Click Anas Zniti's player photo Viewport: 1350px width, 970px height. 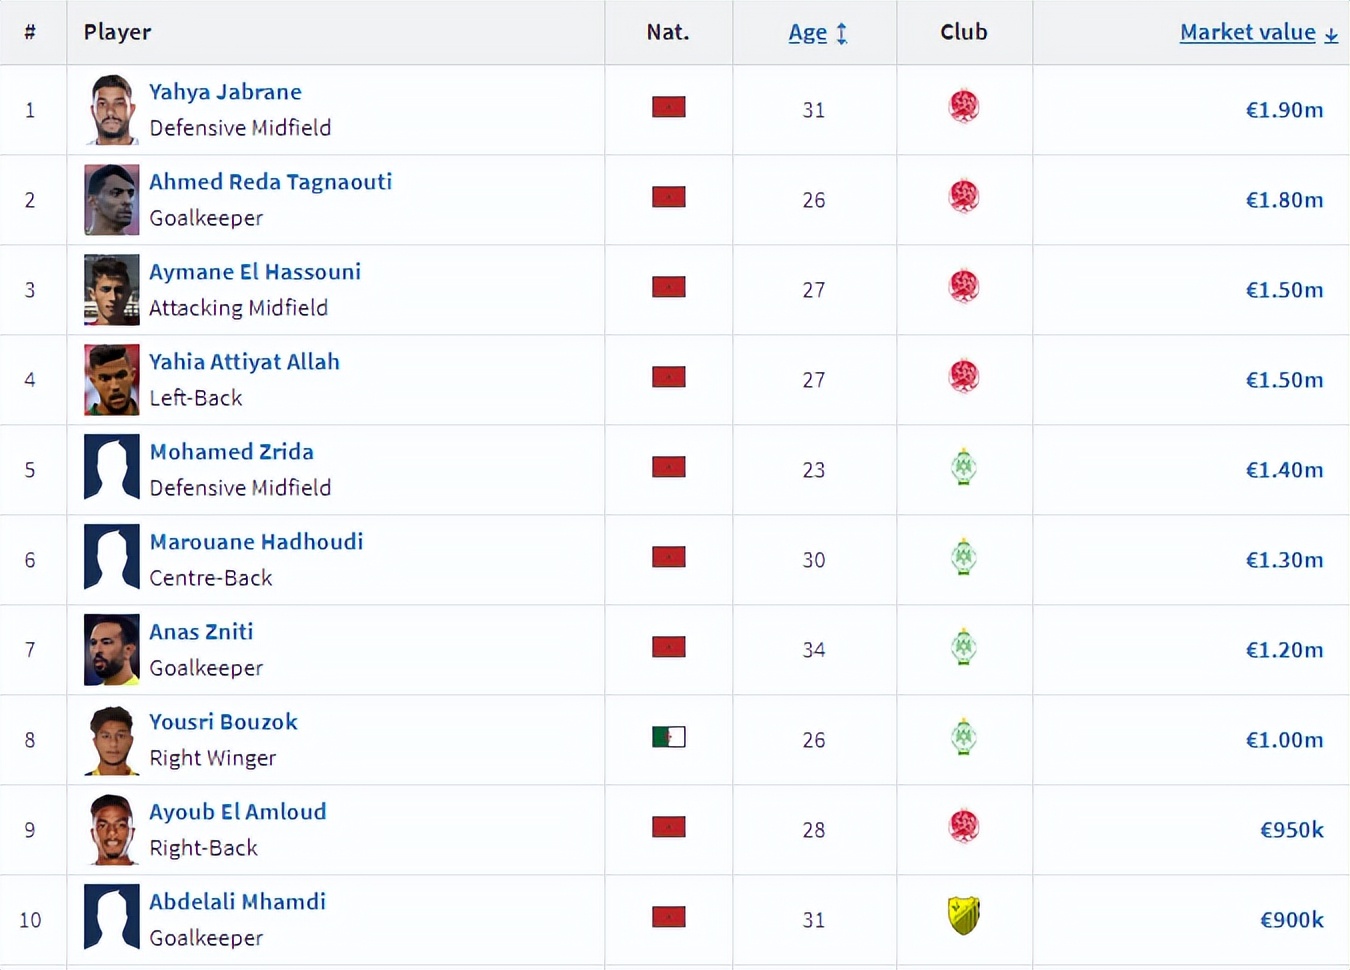(x=111, y=650)
